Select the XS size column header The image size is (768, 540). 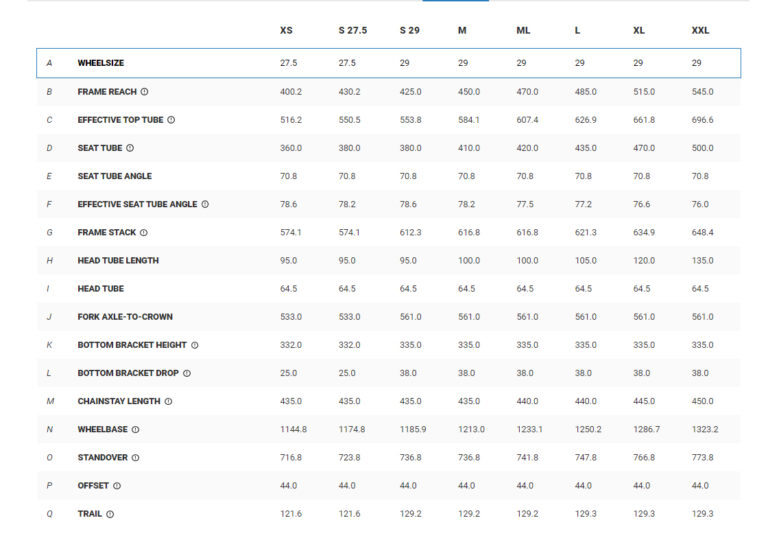286,31
